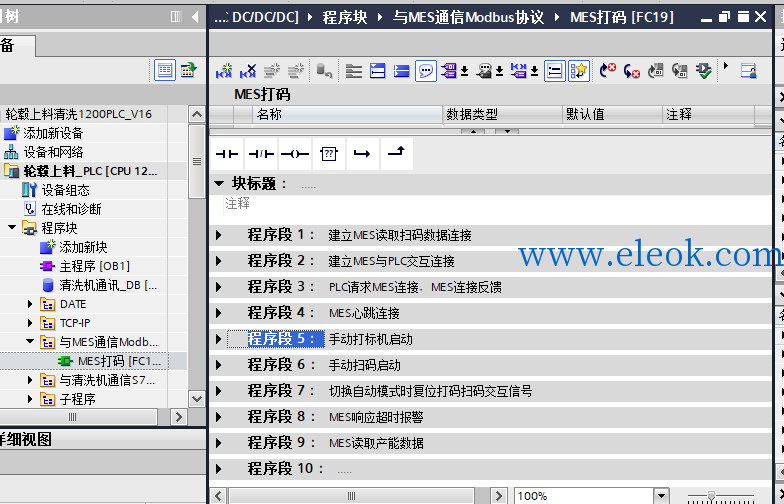Collapse the 块标题 section
The image size is (784, 504).
click(x=218, y=184)
